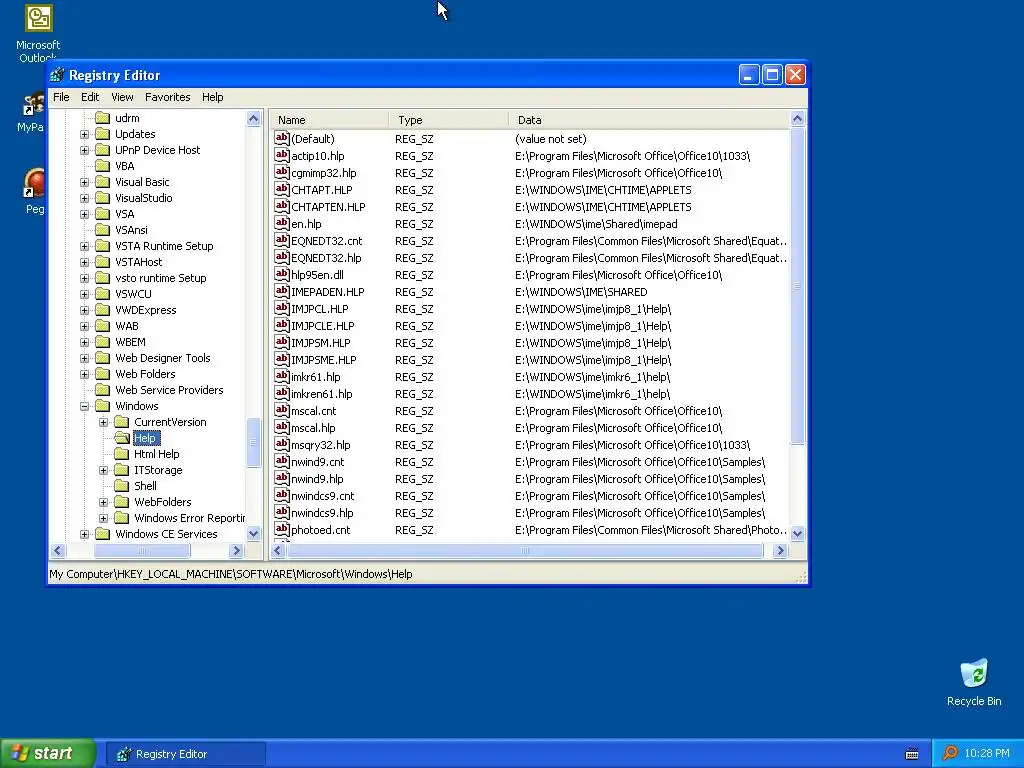Click the keyboard icon in the taskbar
The image size is (1024, 768).
coord(912,754)
